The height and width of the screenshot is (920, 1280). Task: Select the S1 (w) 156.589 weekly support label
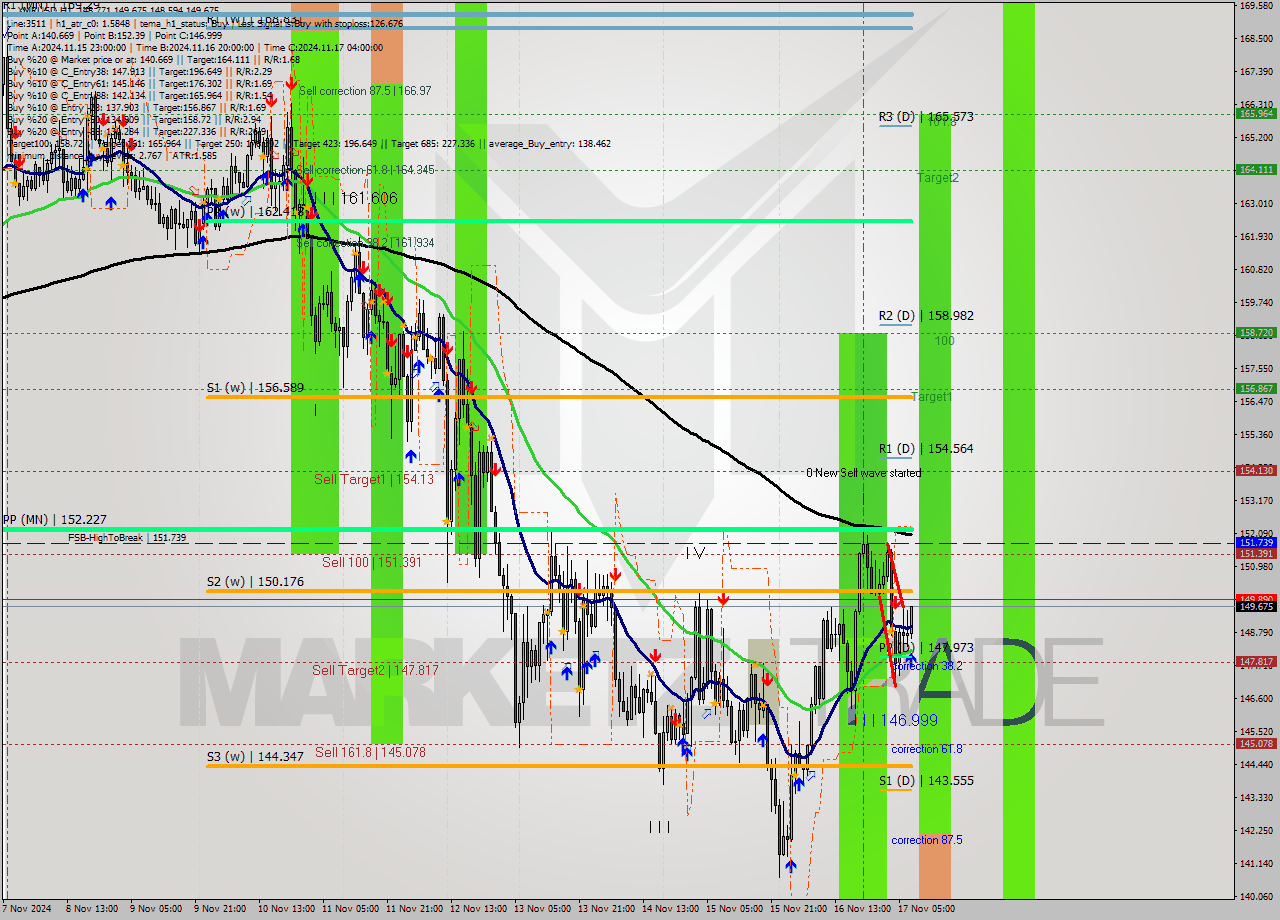point(255,388)
